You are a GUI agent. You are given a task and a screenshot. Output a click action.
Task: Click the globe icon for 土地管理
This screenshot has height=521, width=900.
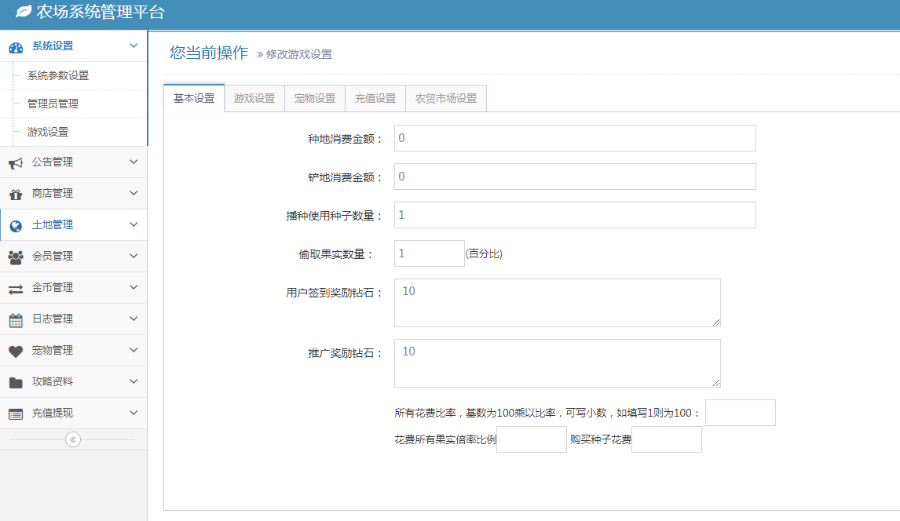[16, 226]
